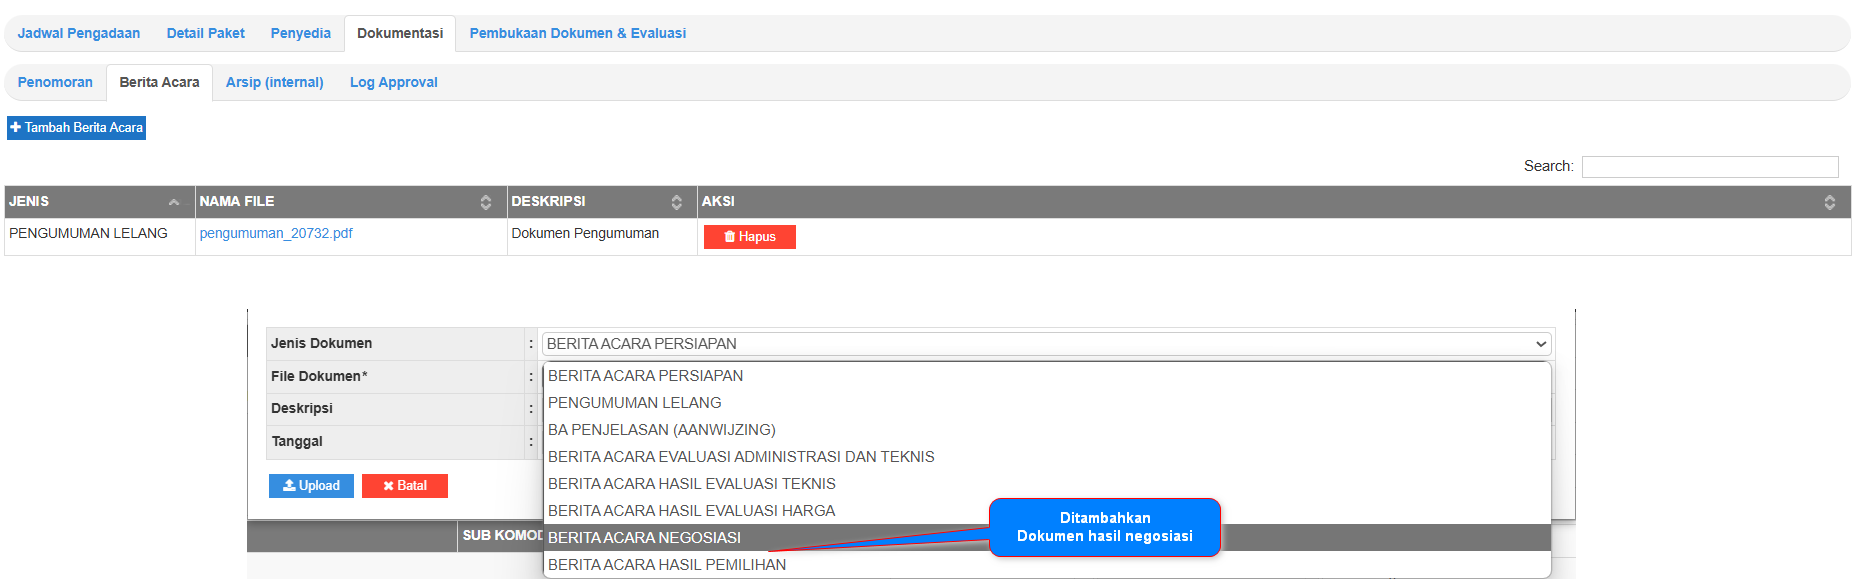Go to Penomoran sub-tab
Screen dimensions: 1854x579
point(55,82)
